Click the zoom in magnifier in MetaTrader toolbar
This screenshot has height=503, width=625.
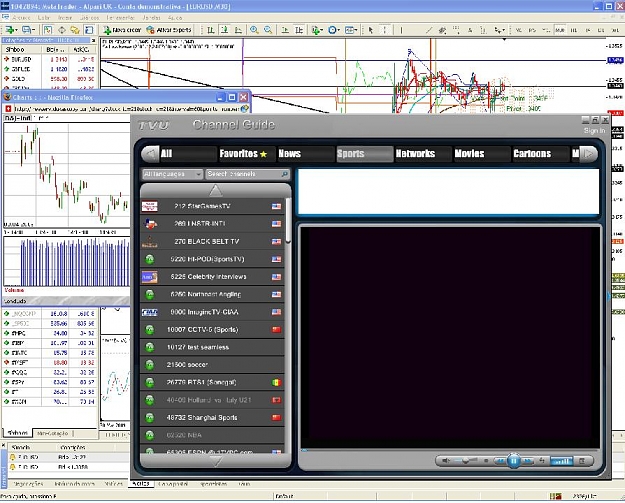click(254, 30)
